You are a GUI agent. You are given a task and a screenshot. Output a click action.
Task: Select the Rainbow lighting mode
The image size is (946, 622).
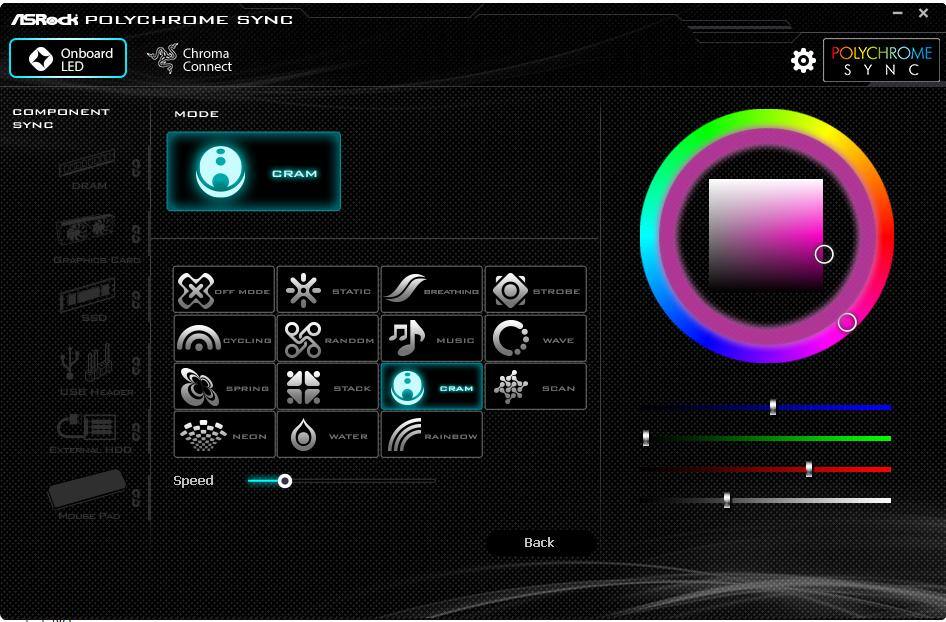432,435
